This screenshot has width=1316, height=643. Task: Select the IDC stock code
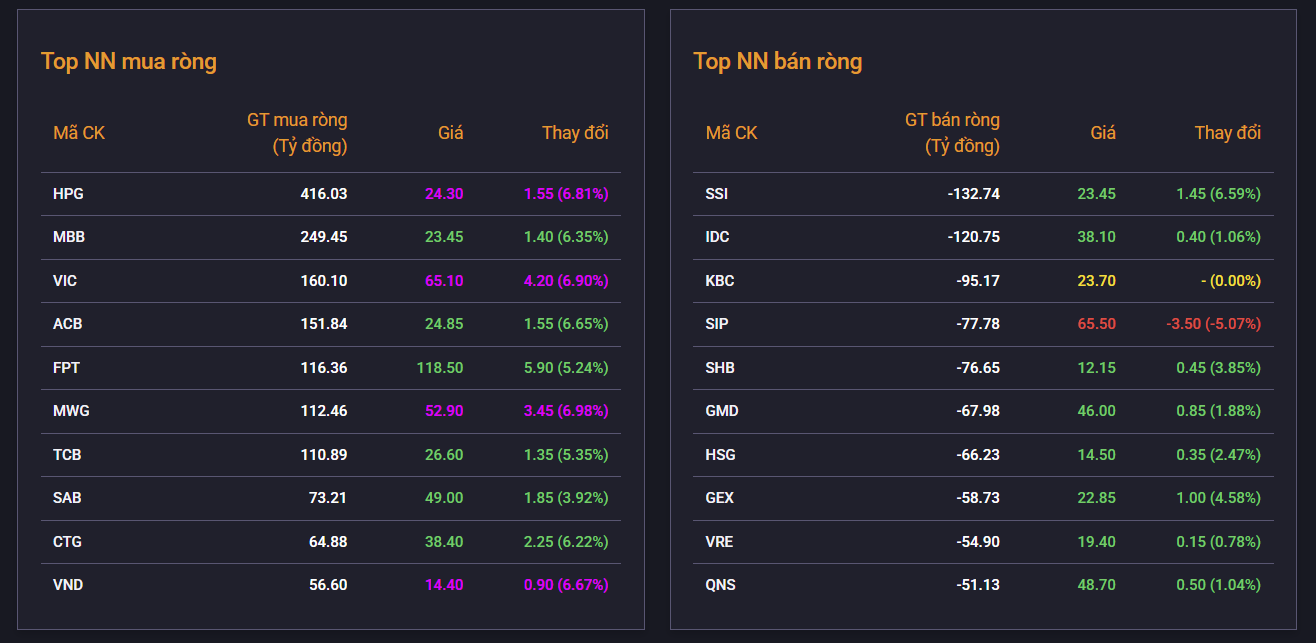718,237
